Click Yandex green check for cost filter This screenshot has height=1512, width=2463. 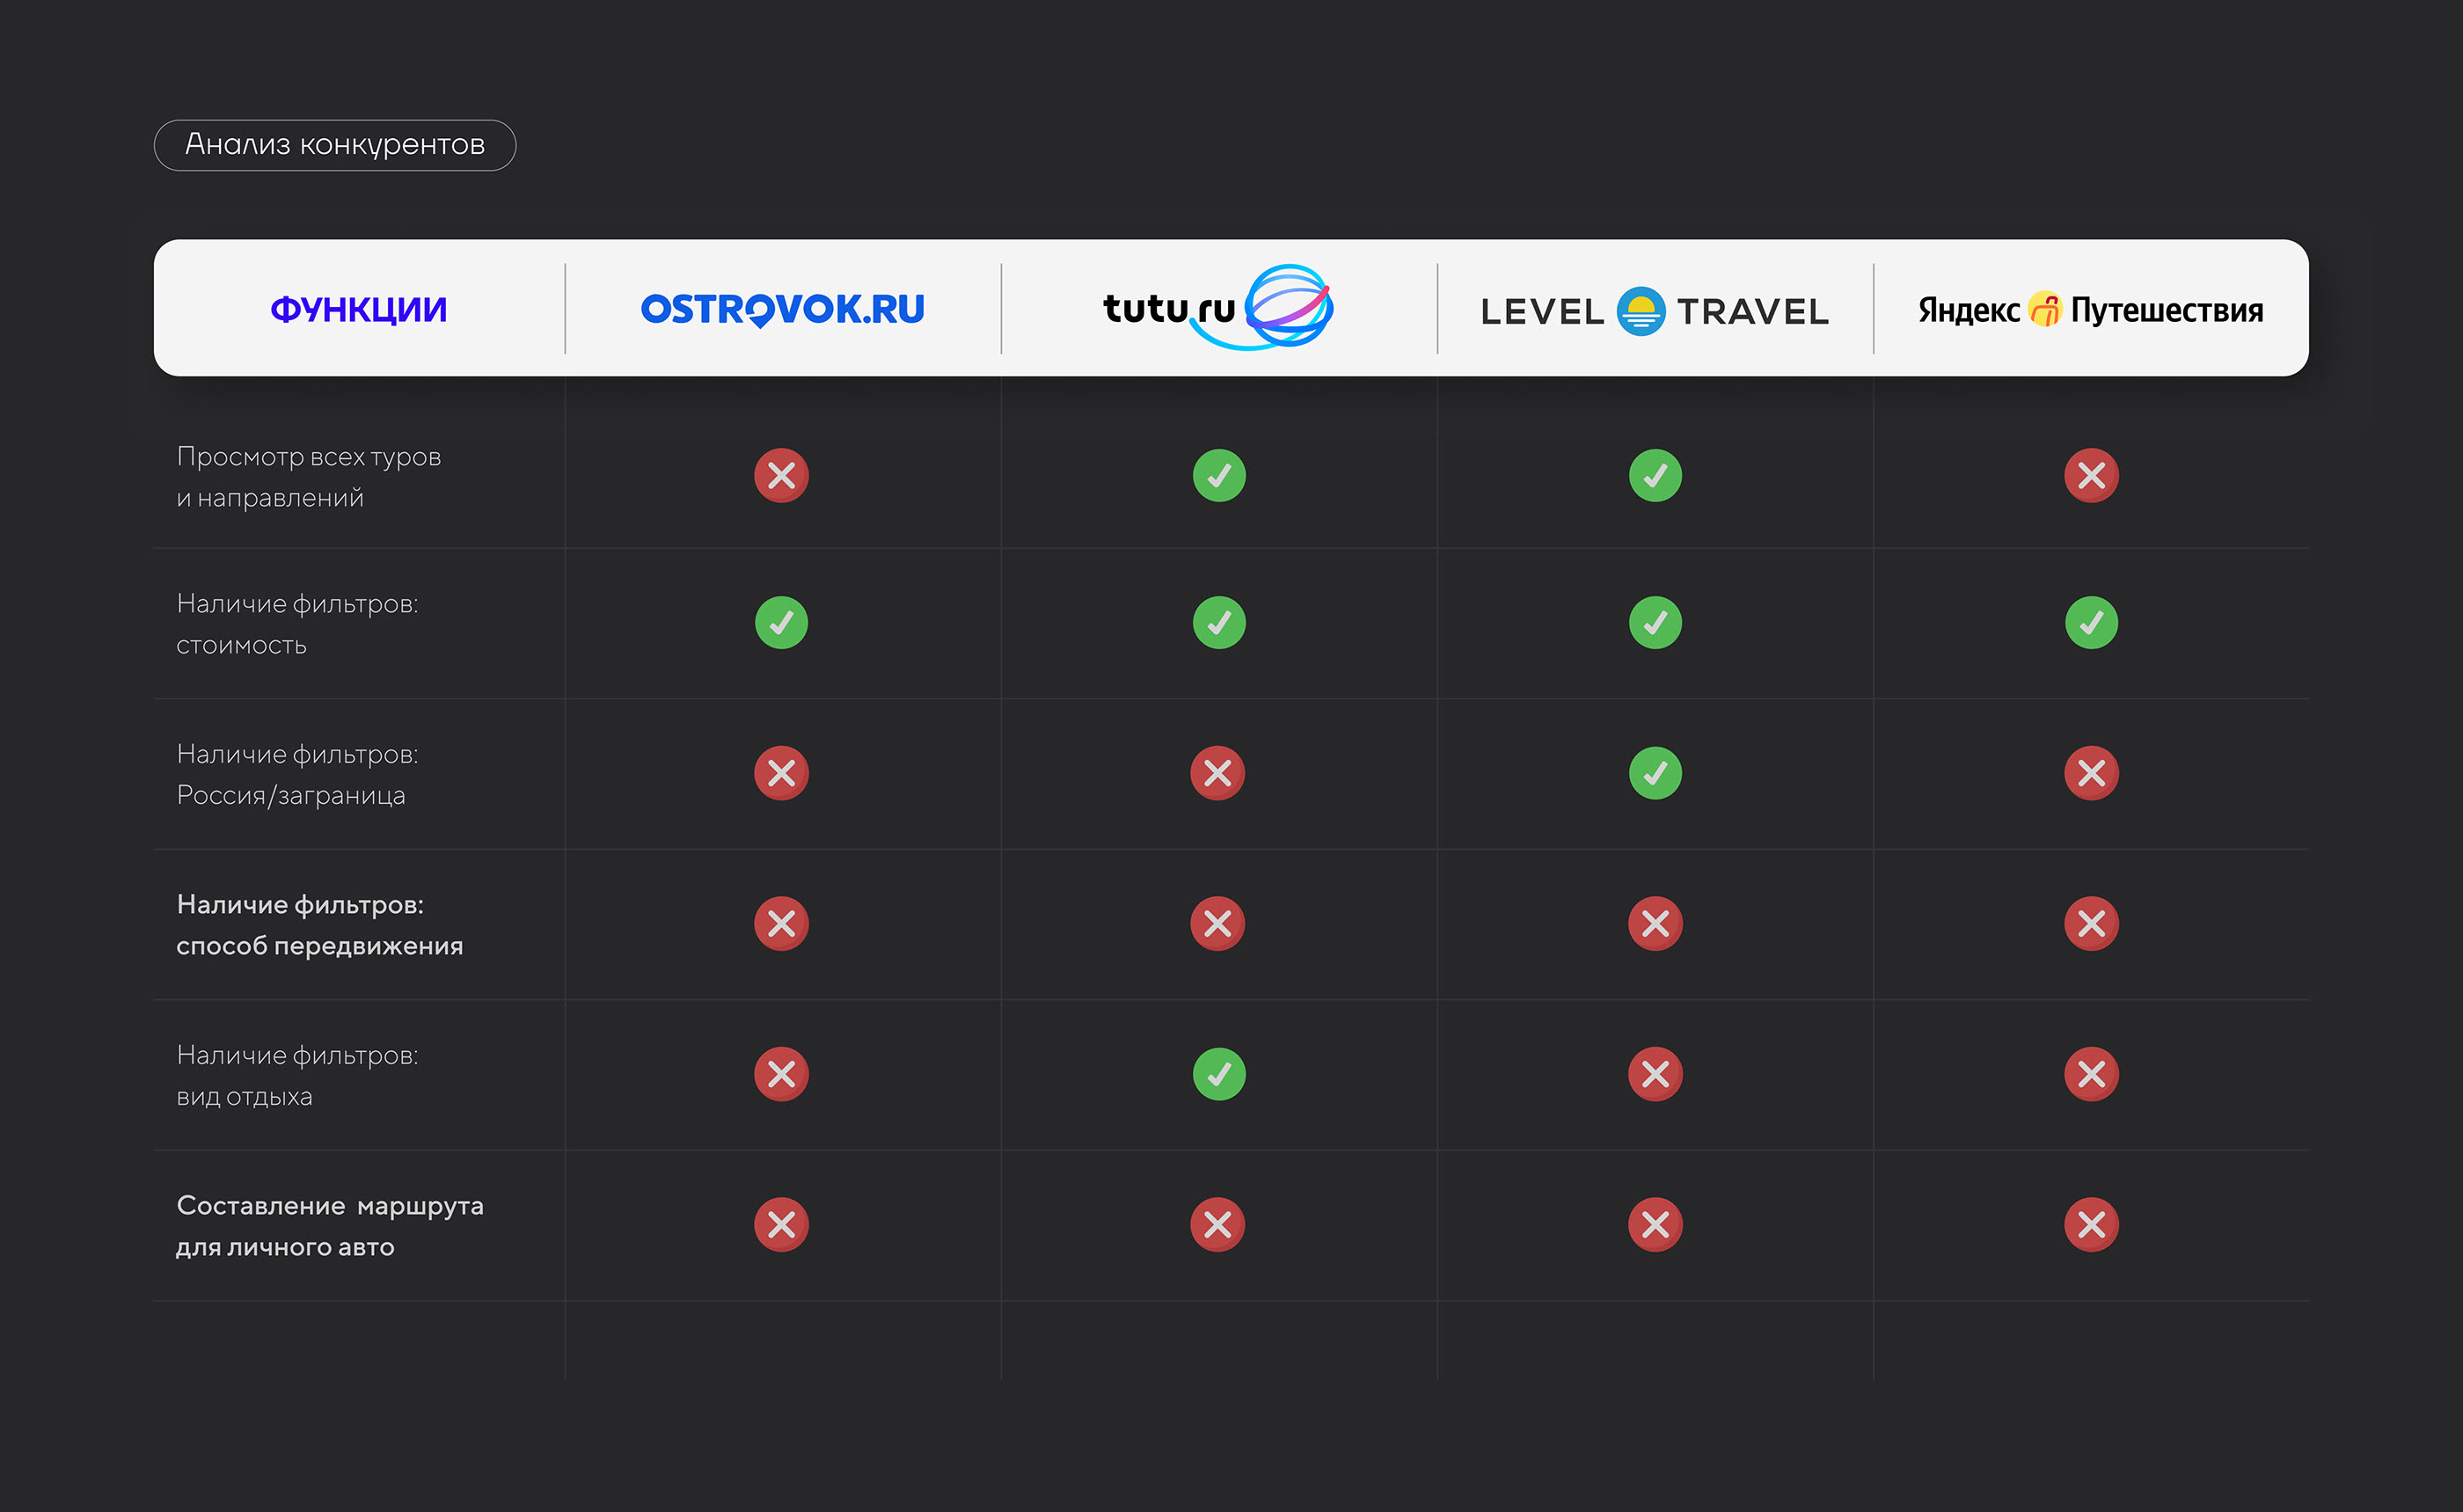click(x=2091, y=623)
